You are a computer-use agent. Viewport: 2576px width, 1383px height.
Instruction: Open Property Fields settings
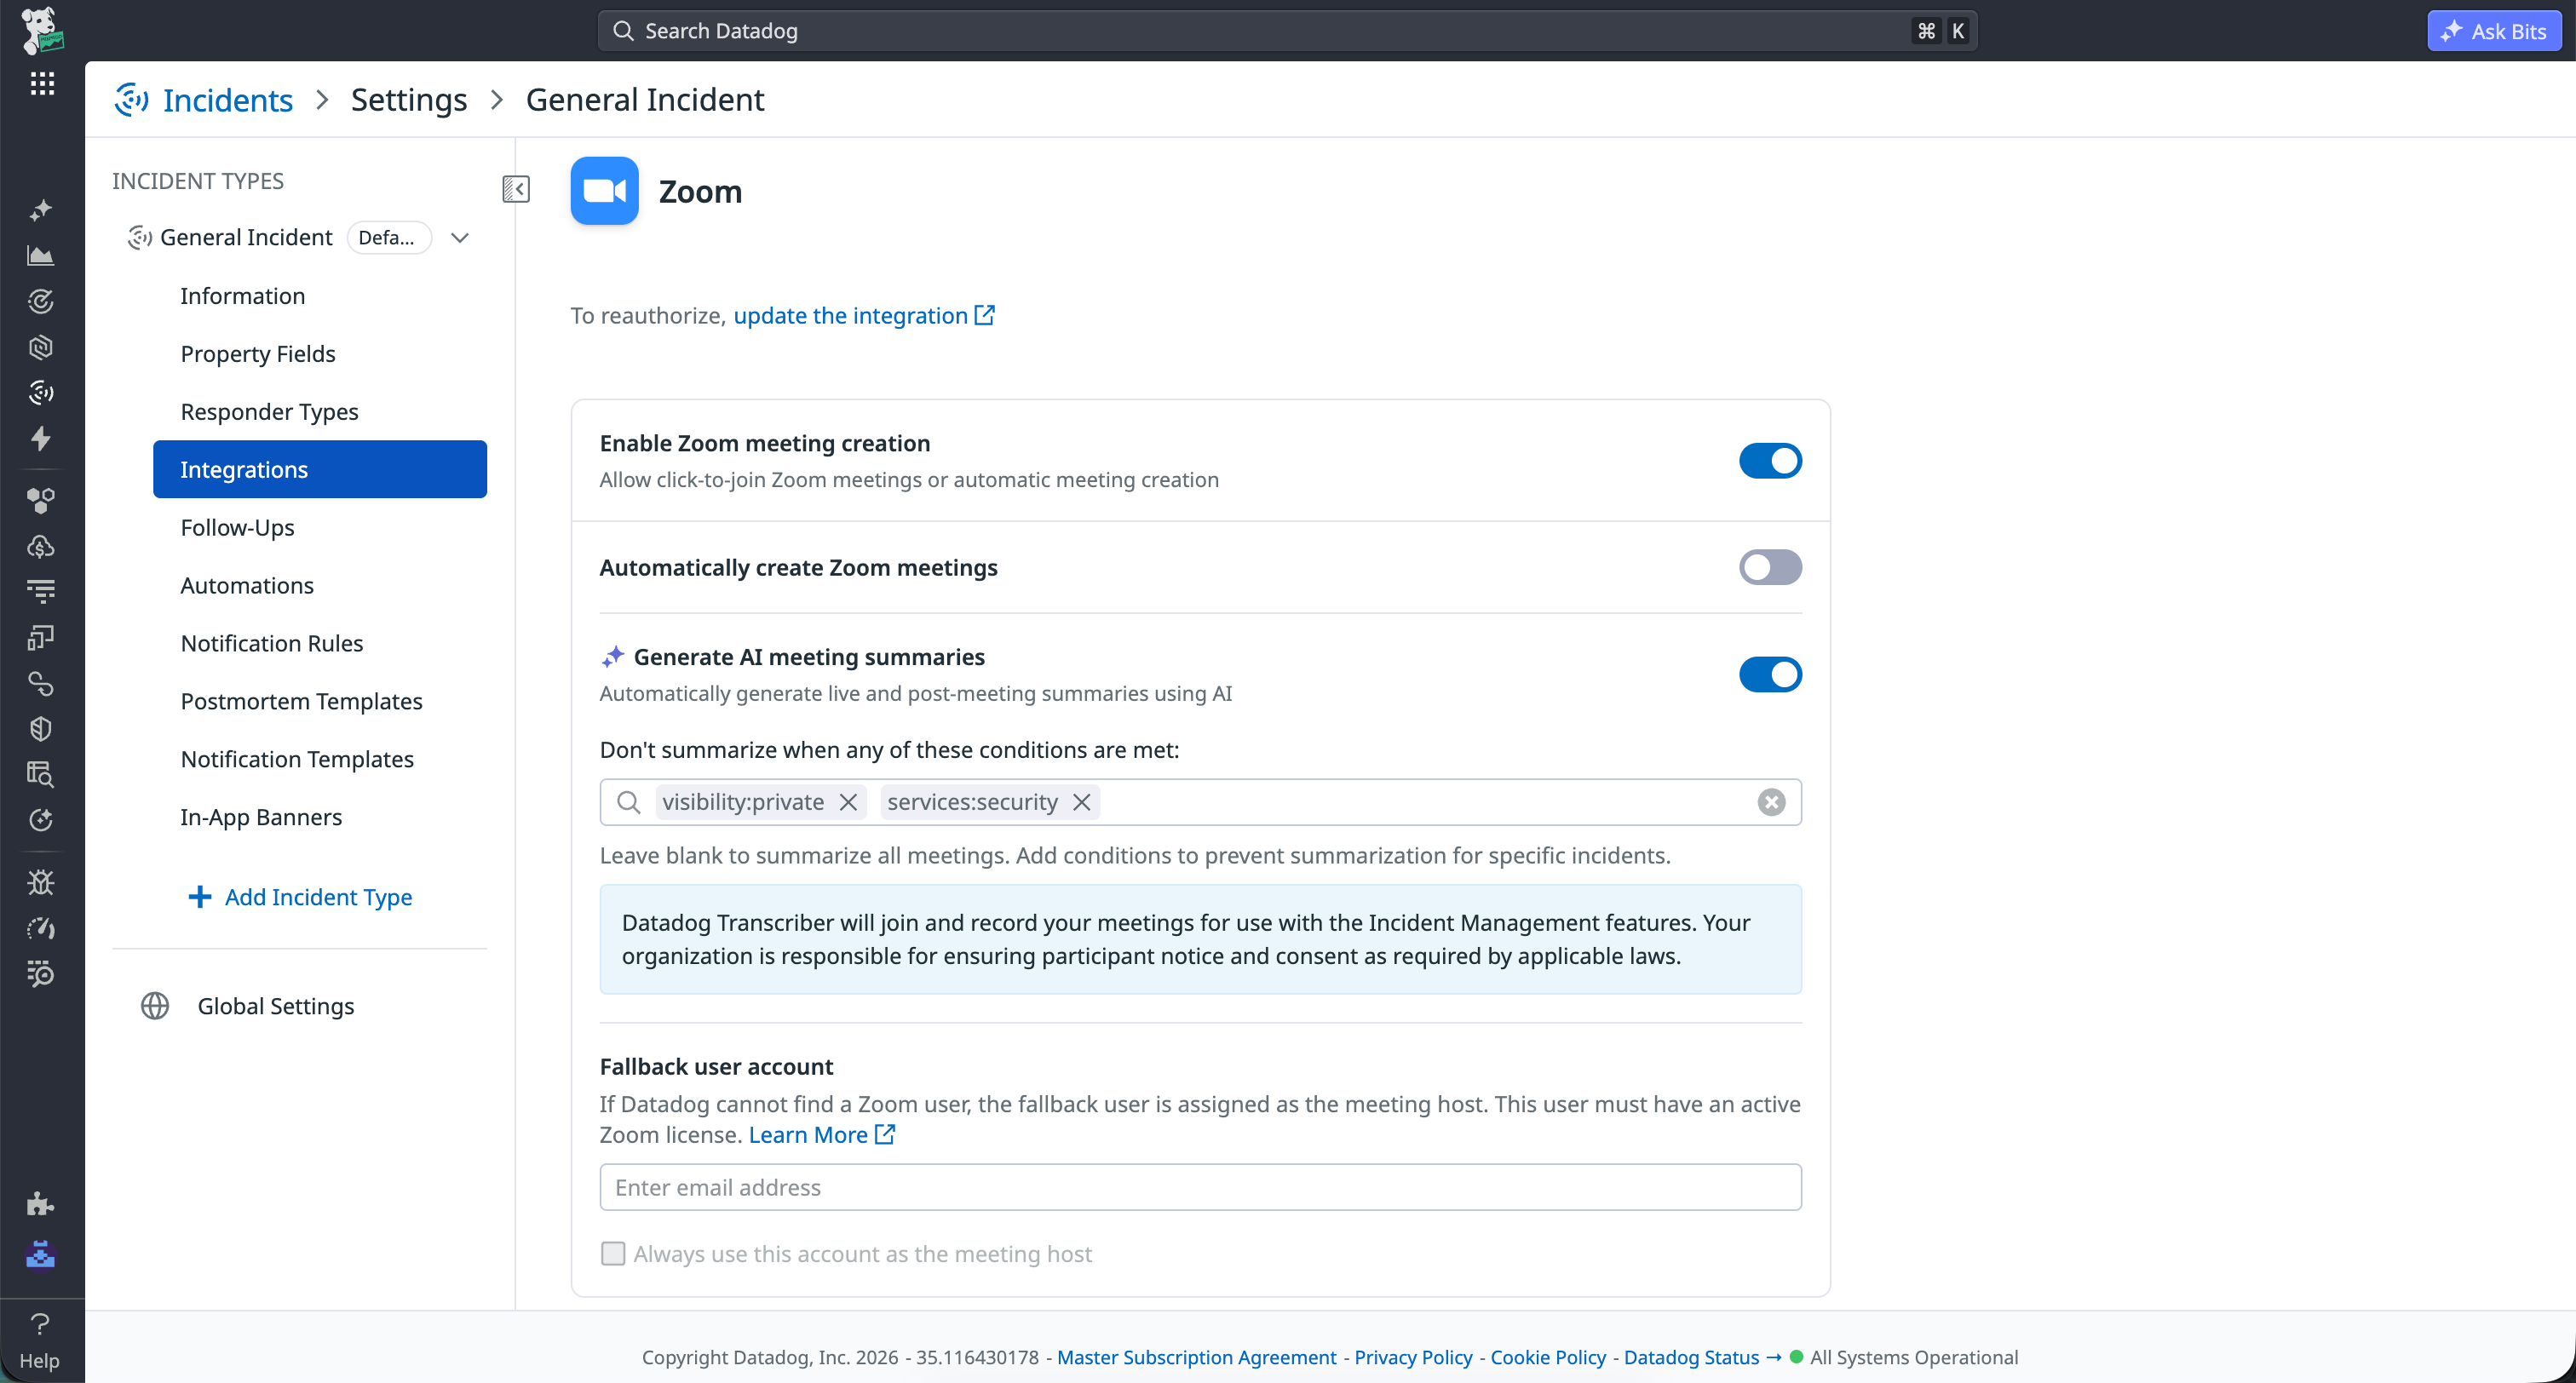click(320, 354)
